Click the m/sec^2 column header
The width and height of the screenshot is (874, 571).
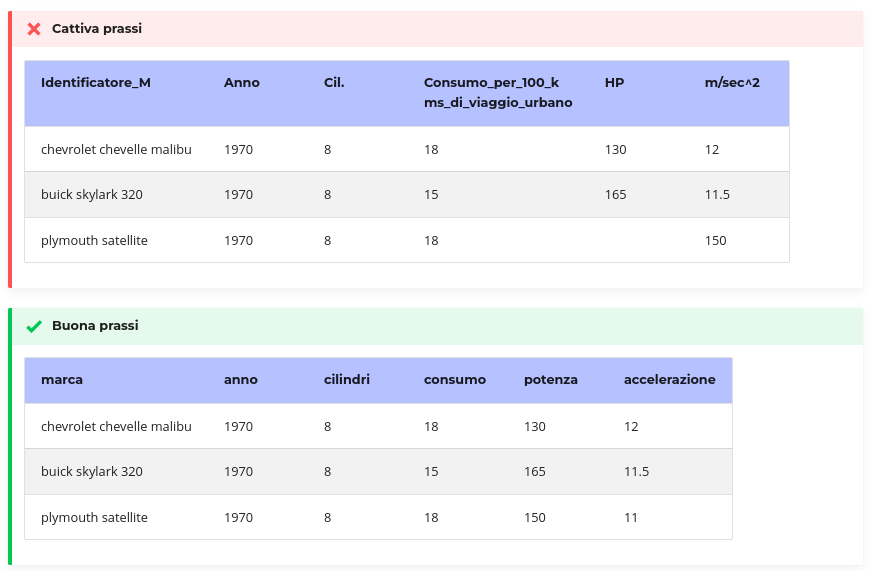[732, 83]
